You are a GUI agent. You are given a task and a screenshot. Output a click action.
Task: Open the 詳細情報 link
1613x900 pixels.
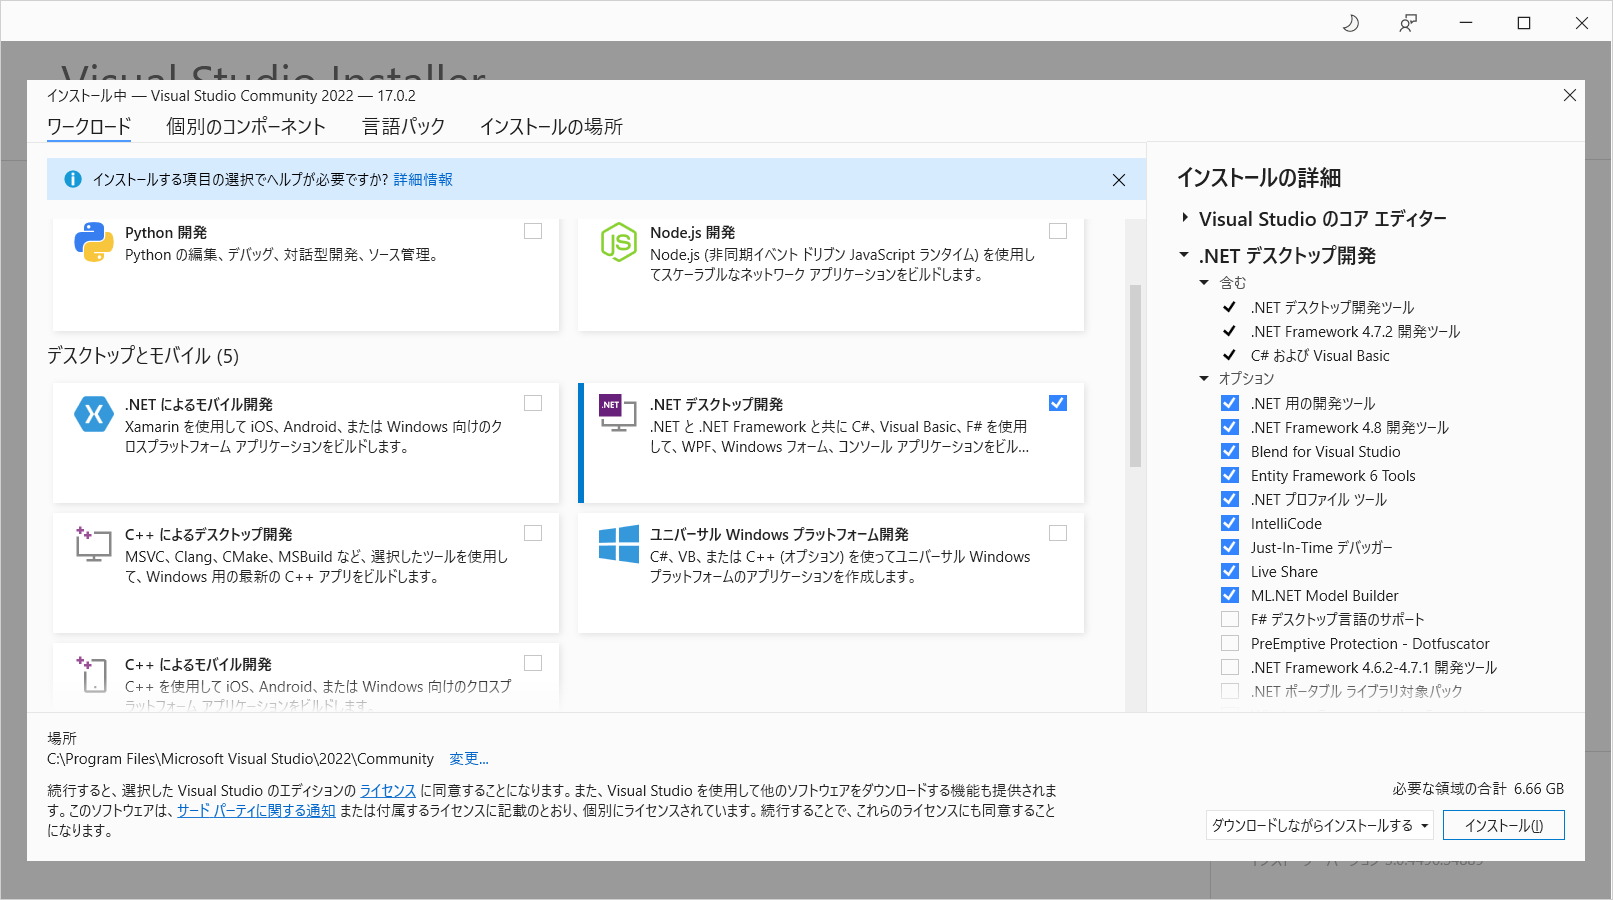click(x=423, y=180)
